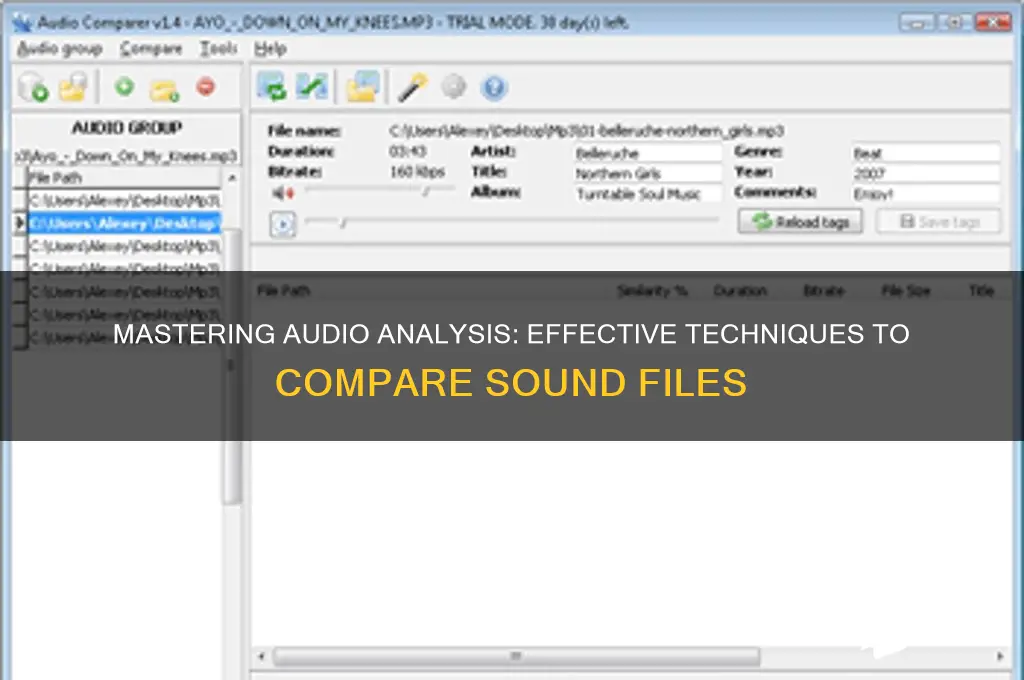Viewport: 1024px width, 680px height.
Task: Click the green checkmark toolbar icon
Action: 312,87
